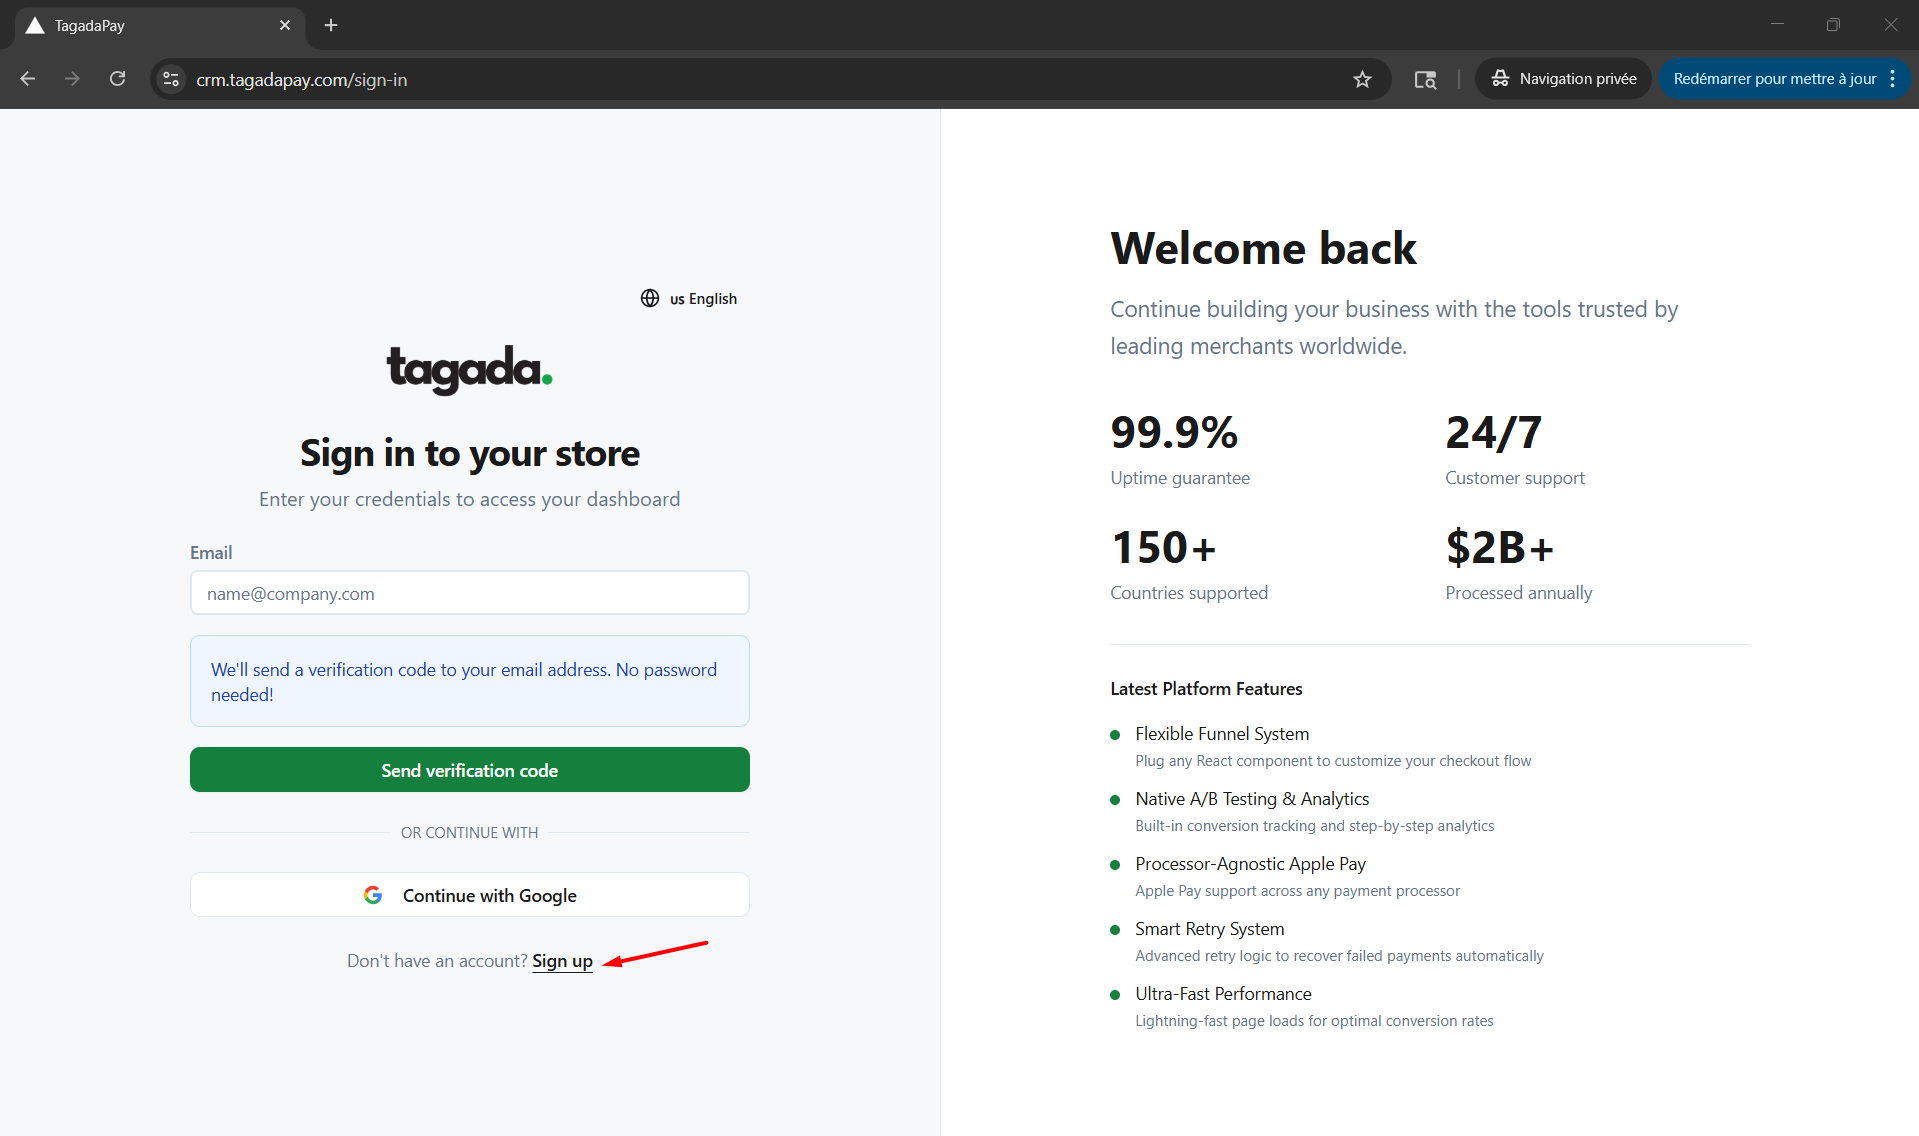Click the browser forward arrow

tap(72, 79)
